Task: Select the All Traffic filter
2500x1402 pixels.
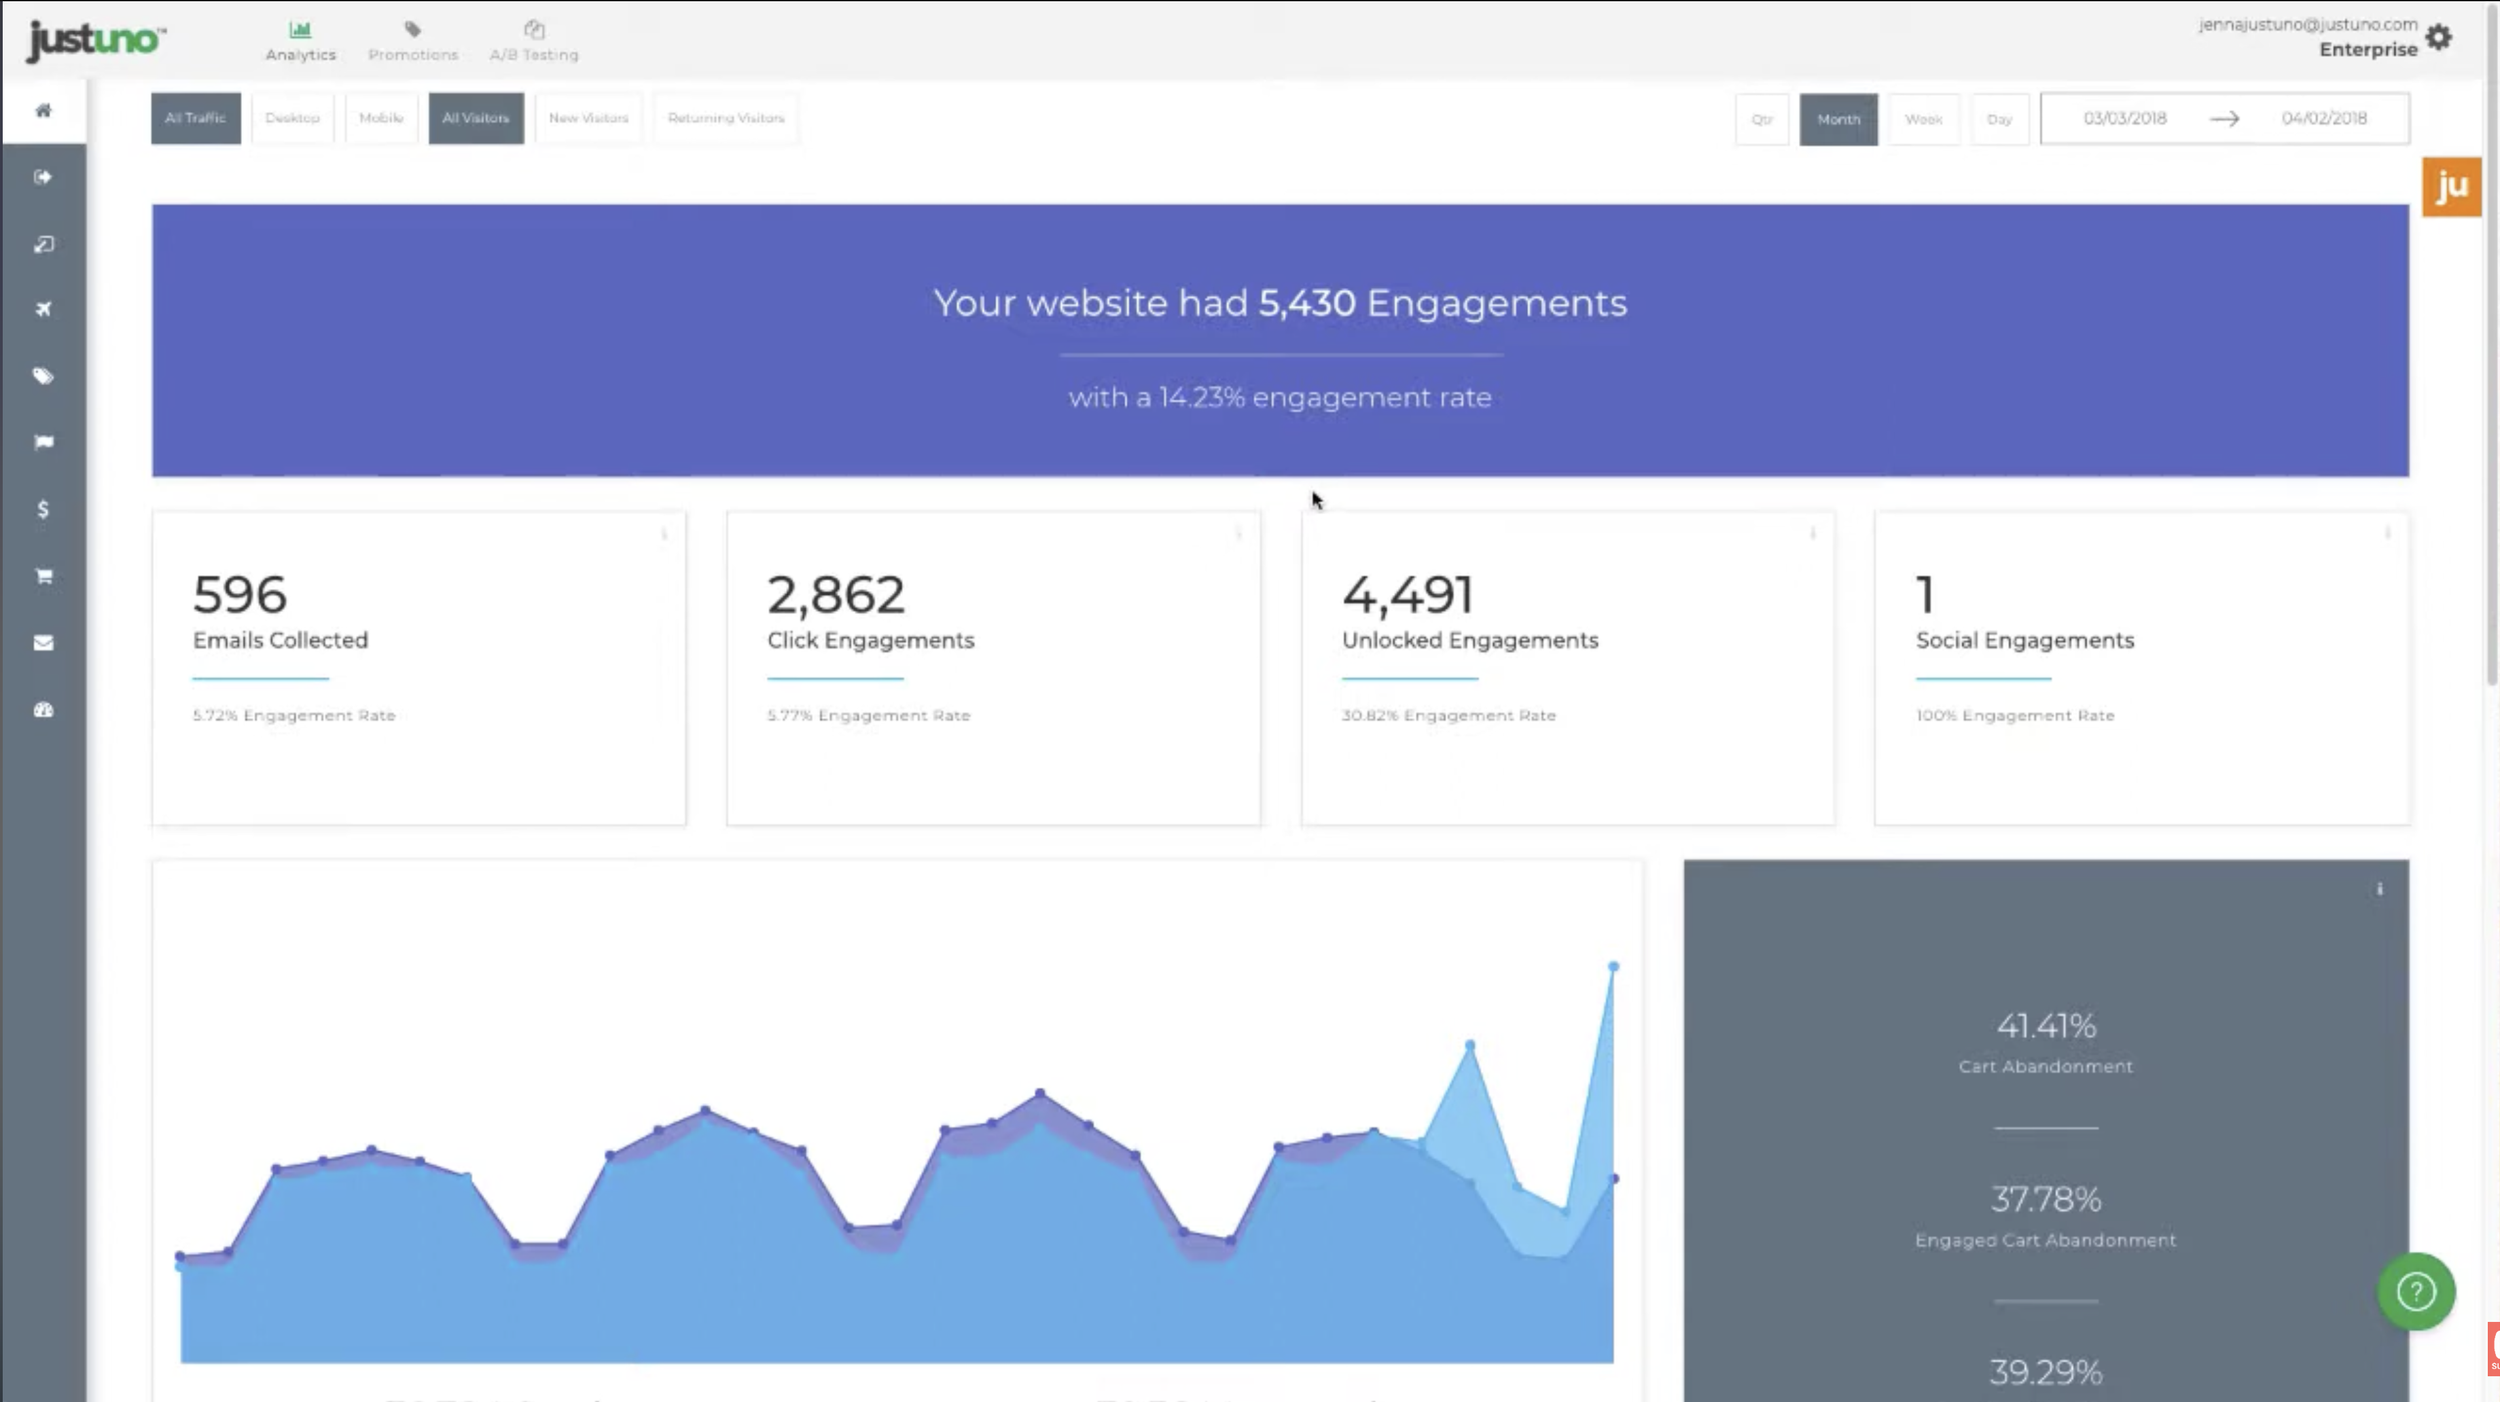Action: tap(196, 118)
